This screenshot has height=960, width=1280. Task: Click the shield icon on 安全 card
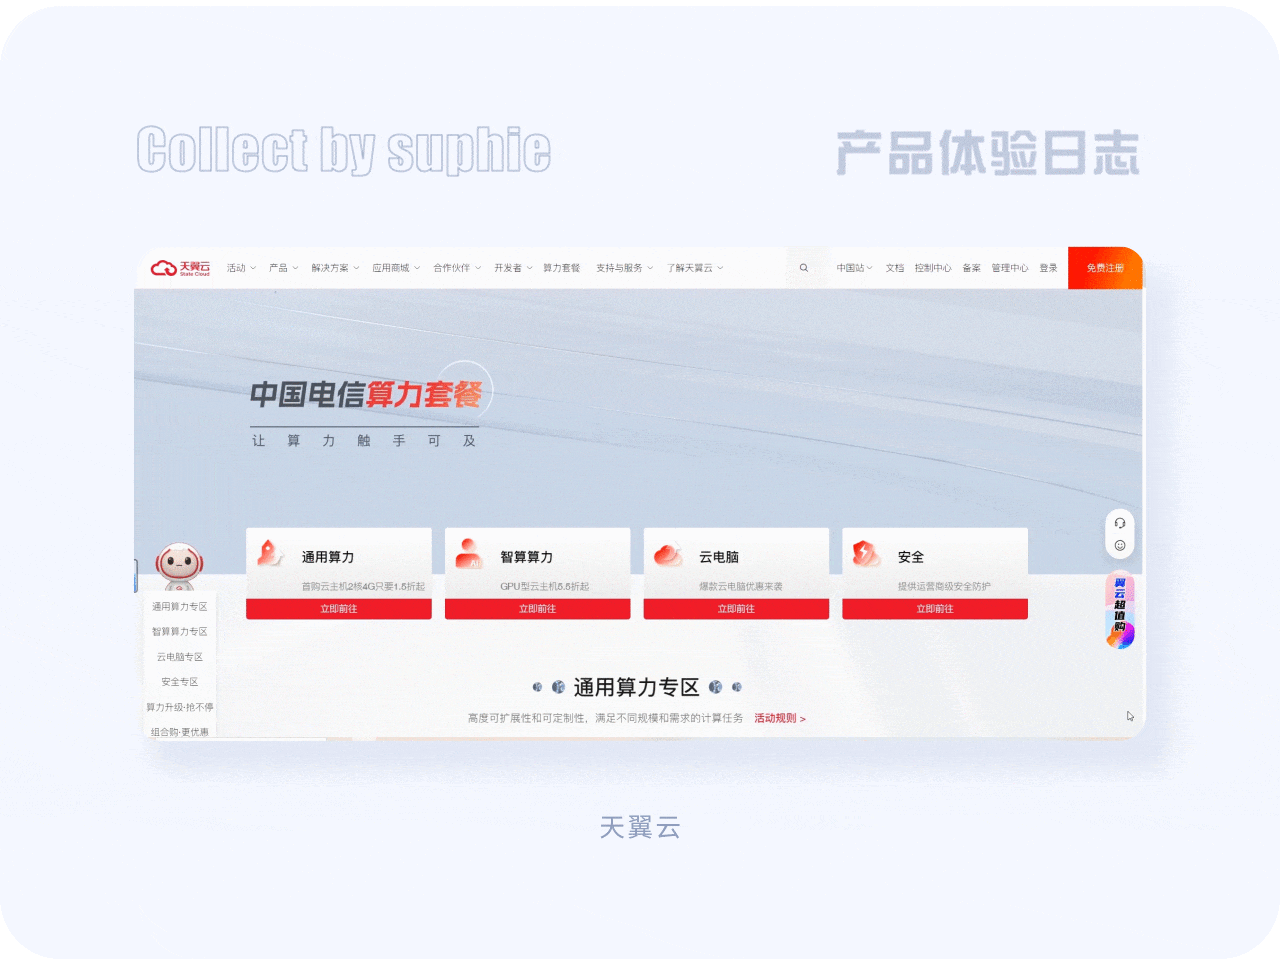pyautogui.click(x=866, y=553)
